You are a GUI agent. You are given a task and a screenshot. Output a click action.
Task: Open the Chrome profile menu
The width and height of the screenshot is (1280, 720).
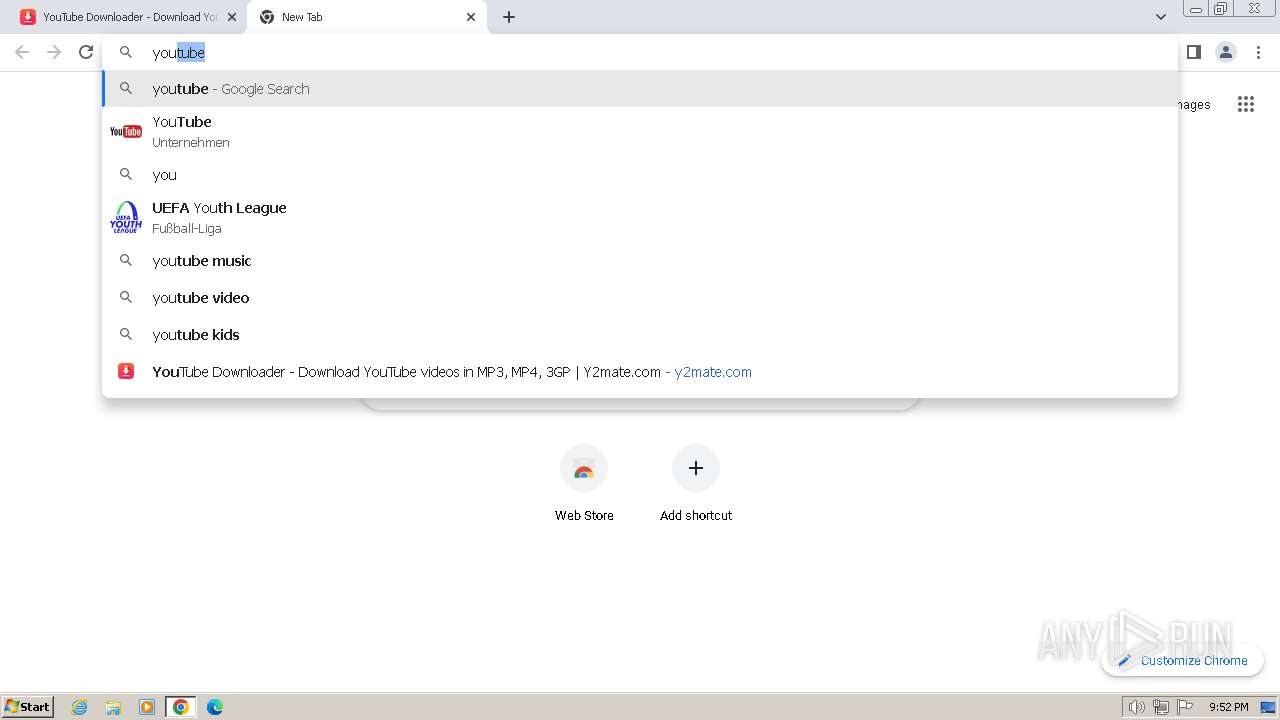tap(1226, 52)
